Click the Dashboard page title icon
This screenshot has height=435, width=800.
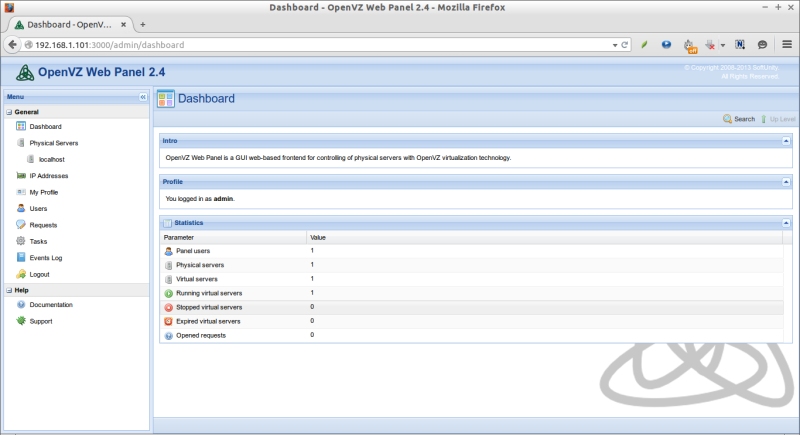166,98
